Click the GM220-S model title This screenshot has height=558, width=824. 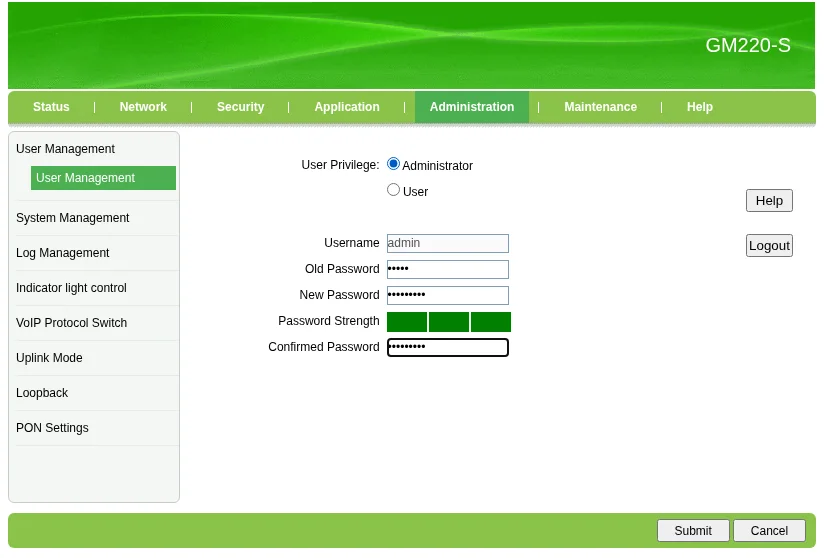pyautogui.click(x=748, y=46)
